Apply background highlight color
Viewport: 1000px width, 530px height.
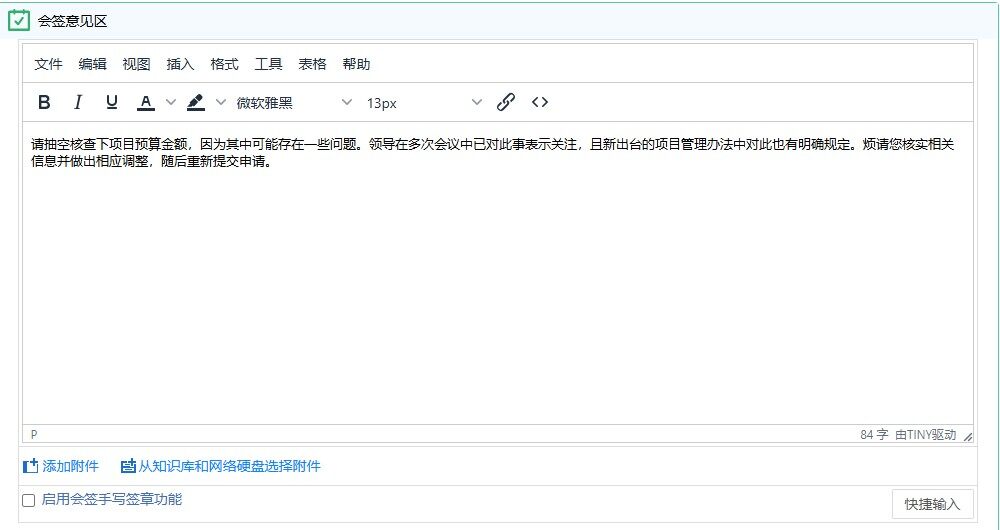pyautogui.click(x=196, y=102)
